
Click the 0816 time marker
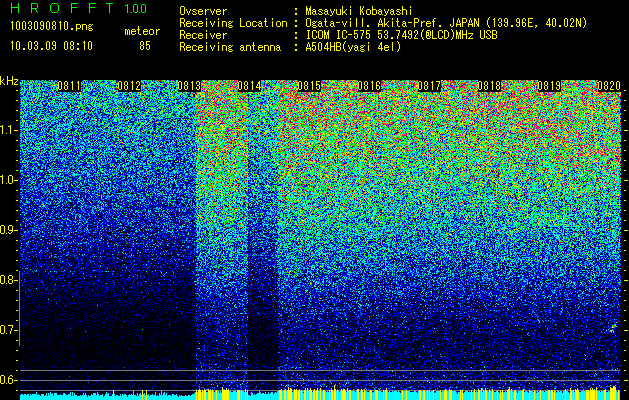pos(369,86)
